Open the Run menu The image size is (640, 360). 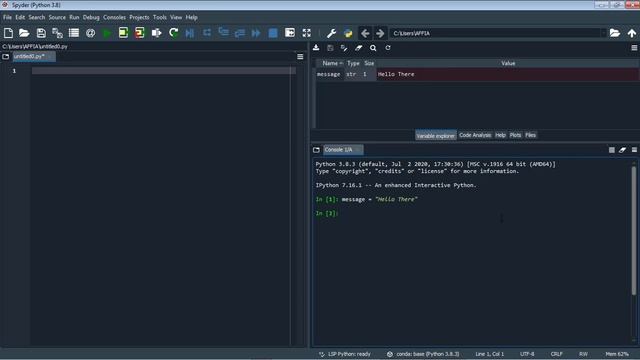tap(74, 18)
